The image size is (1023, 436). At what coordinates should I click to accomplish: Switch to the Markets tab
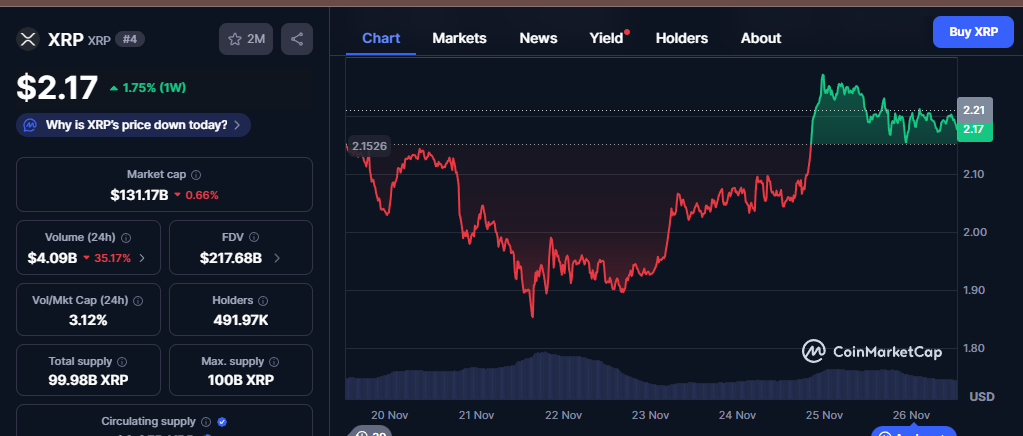[459, 38]
